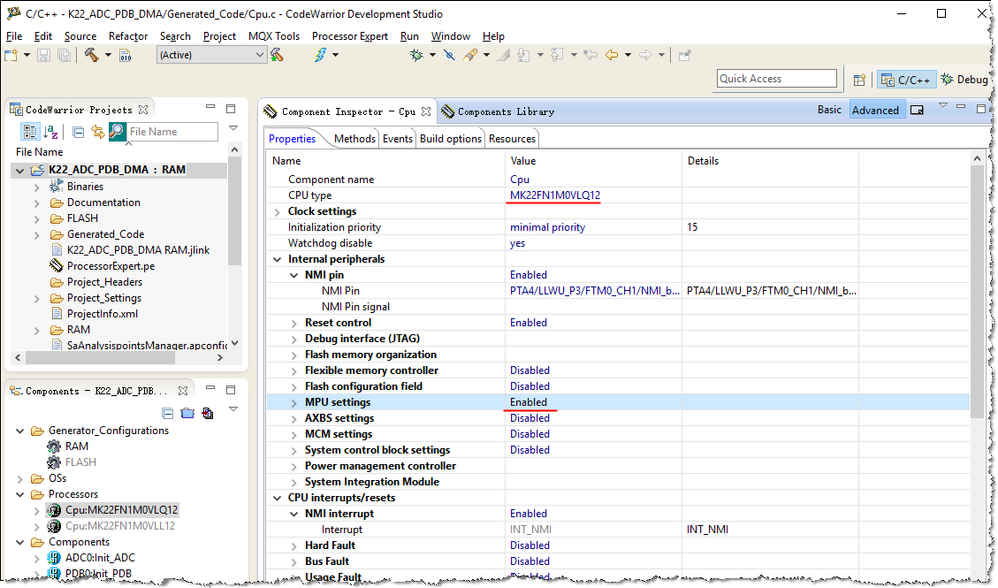
Task: Switch the inspector to Basic view
Action: [829, 110]
